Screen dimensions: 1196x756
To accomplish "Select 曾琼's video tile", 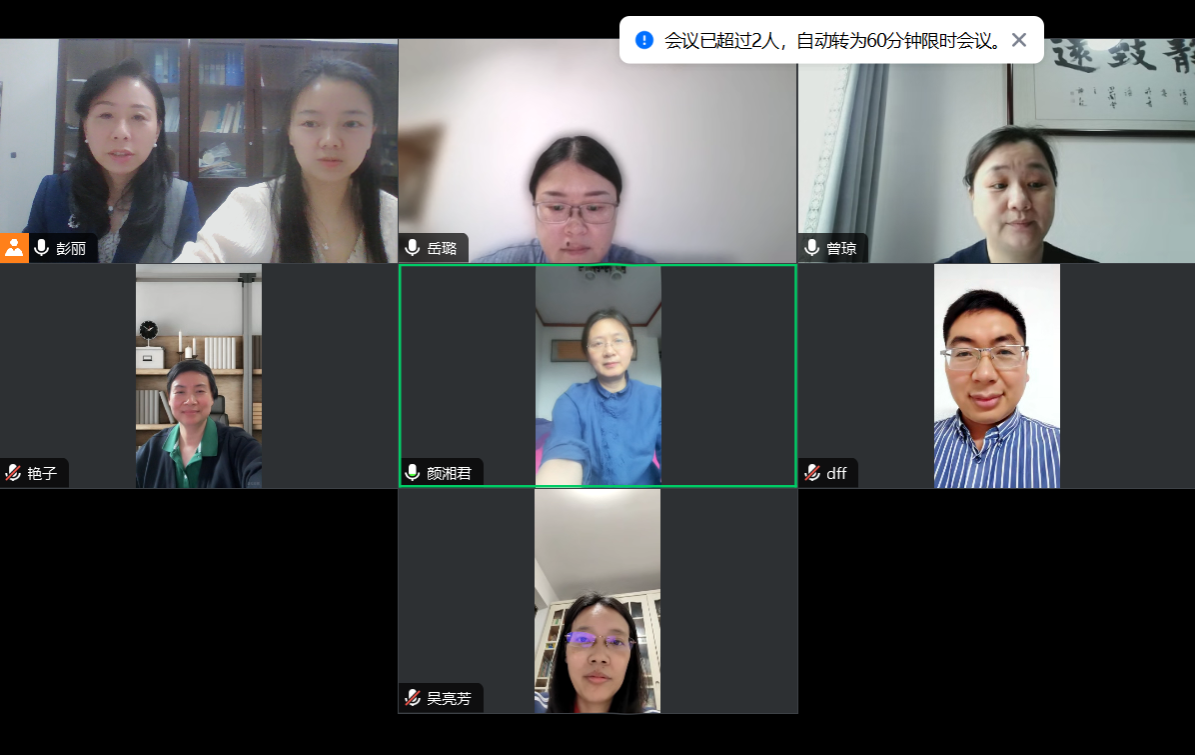I will pyautogui.click(x=997, y=151).
